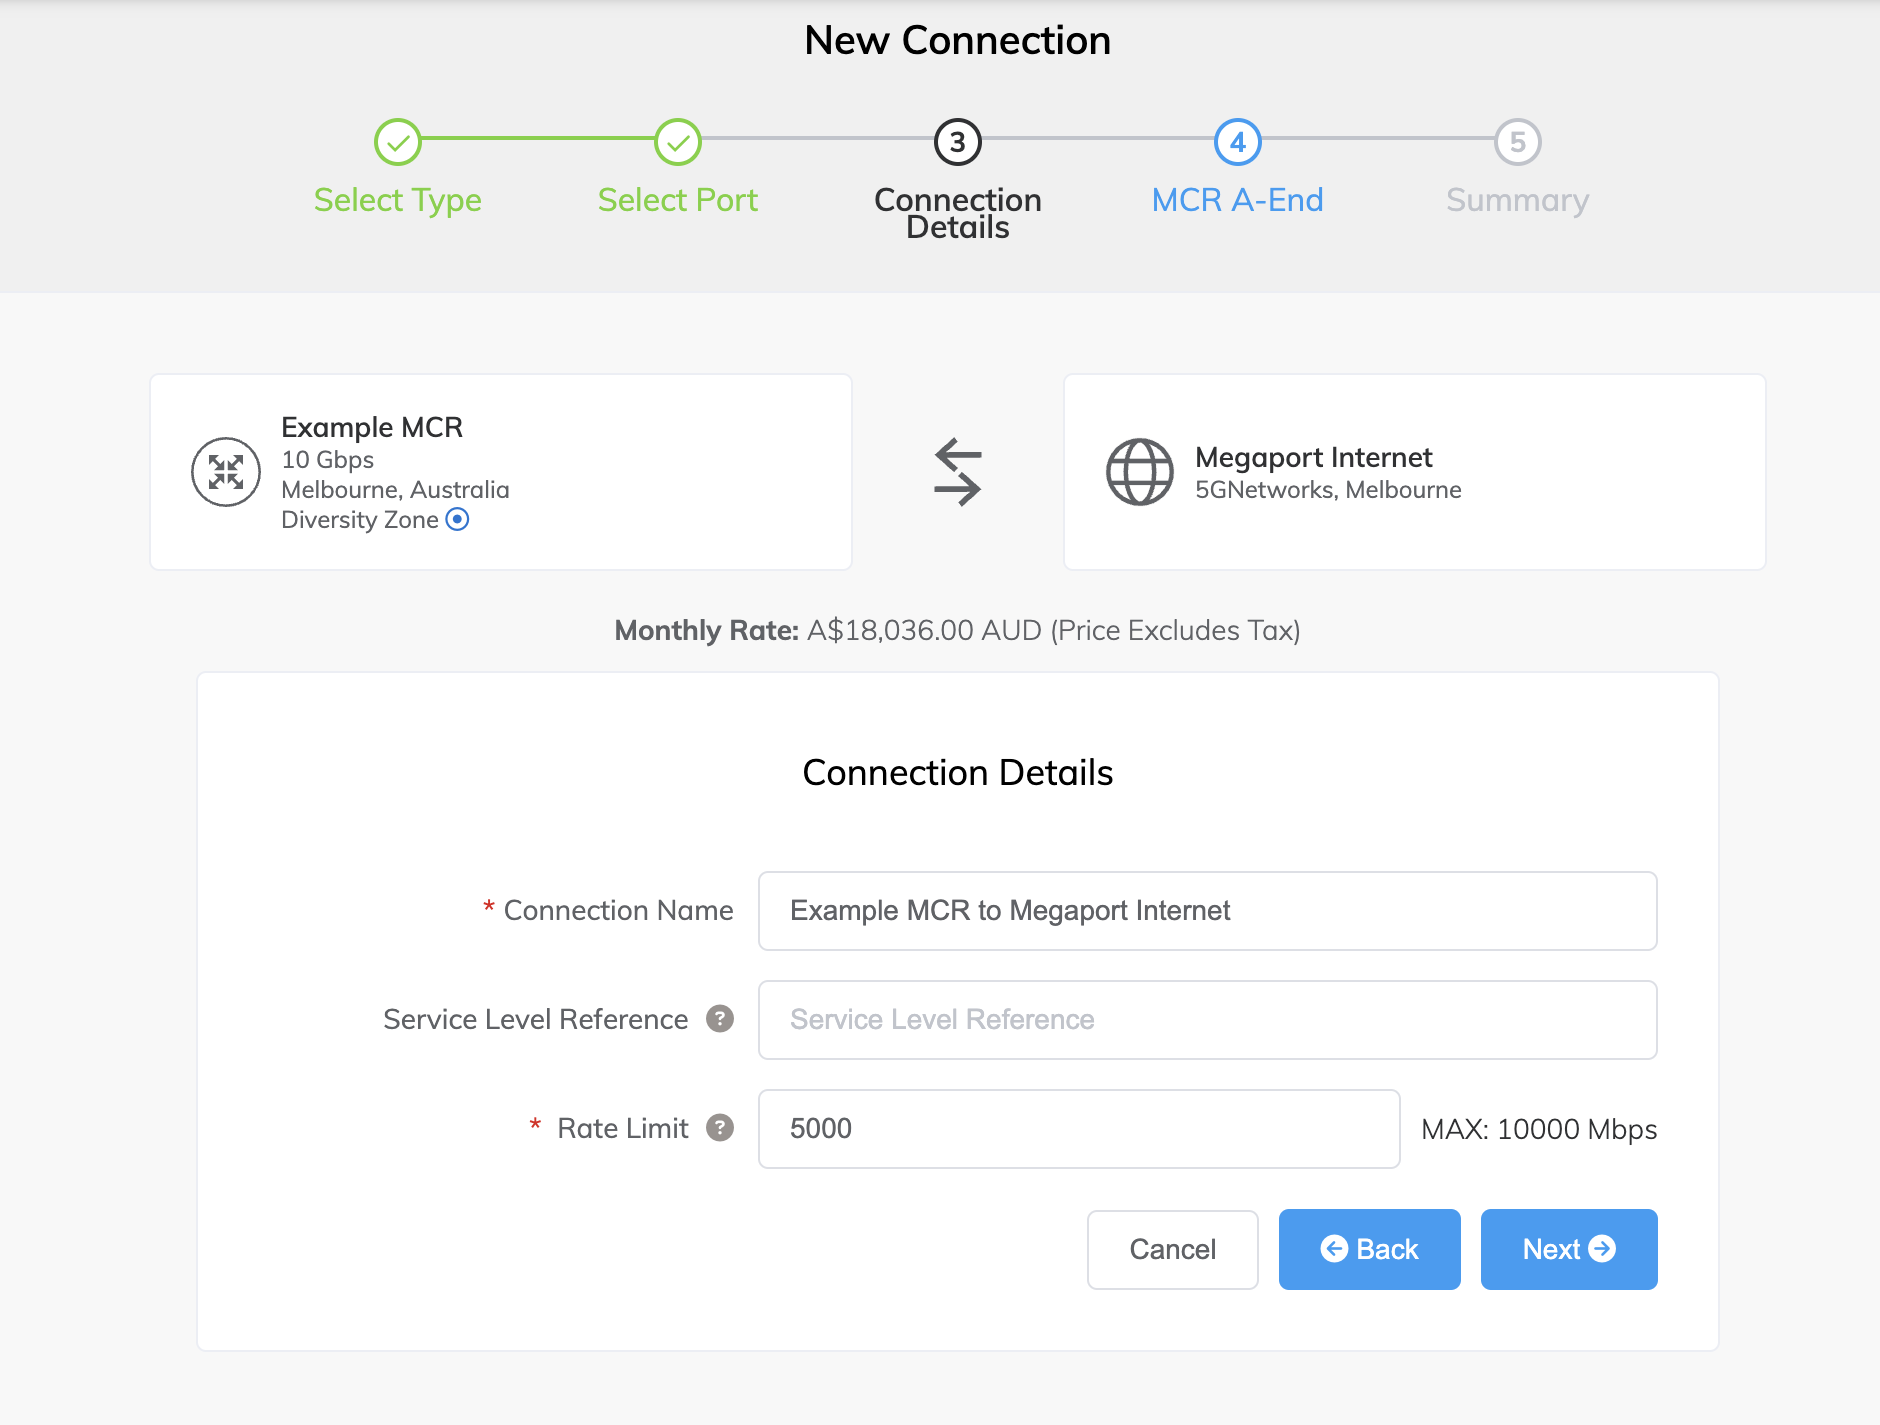1880x1425 pixels.
Task: Jump to the MCR A-End step label
Action: [1238, 200]
